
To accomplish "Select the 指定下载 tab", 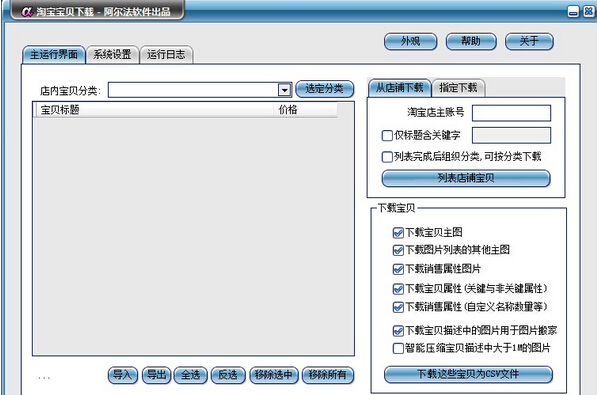I will click(x=458, y=88).
